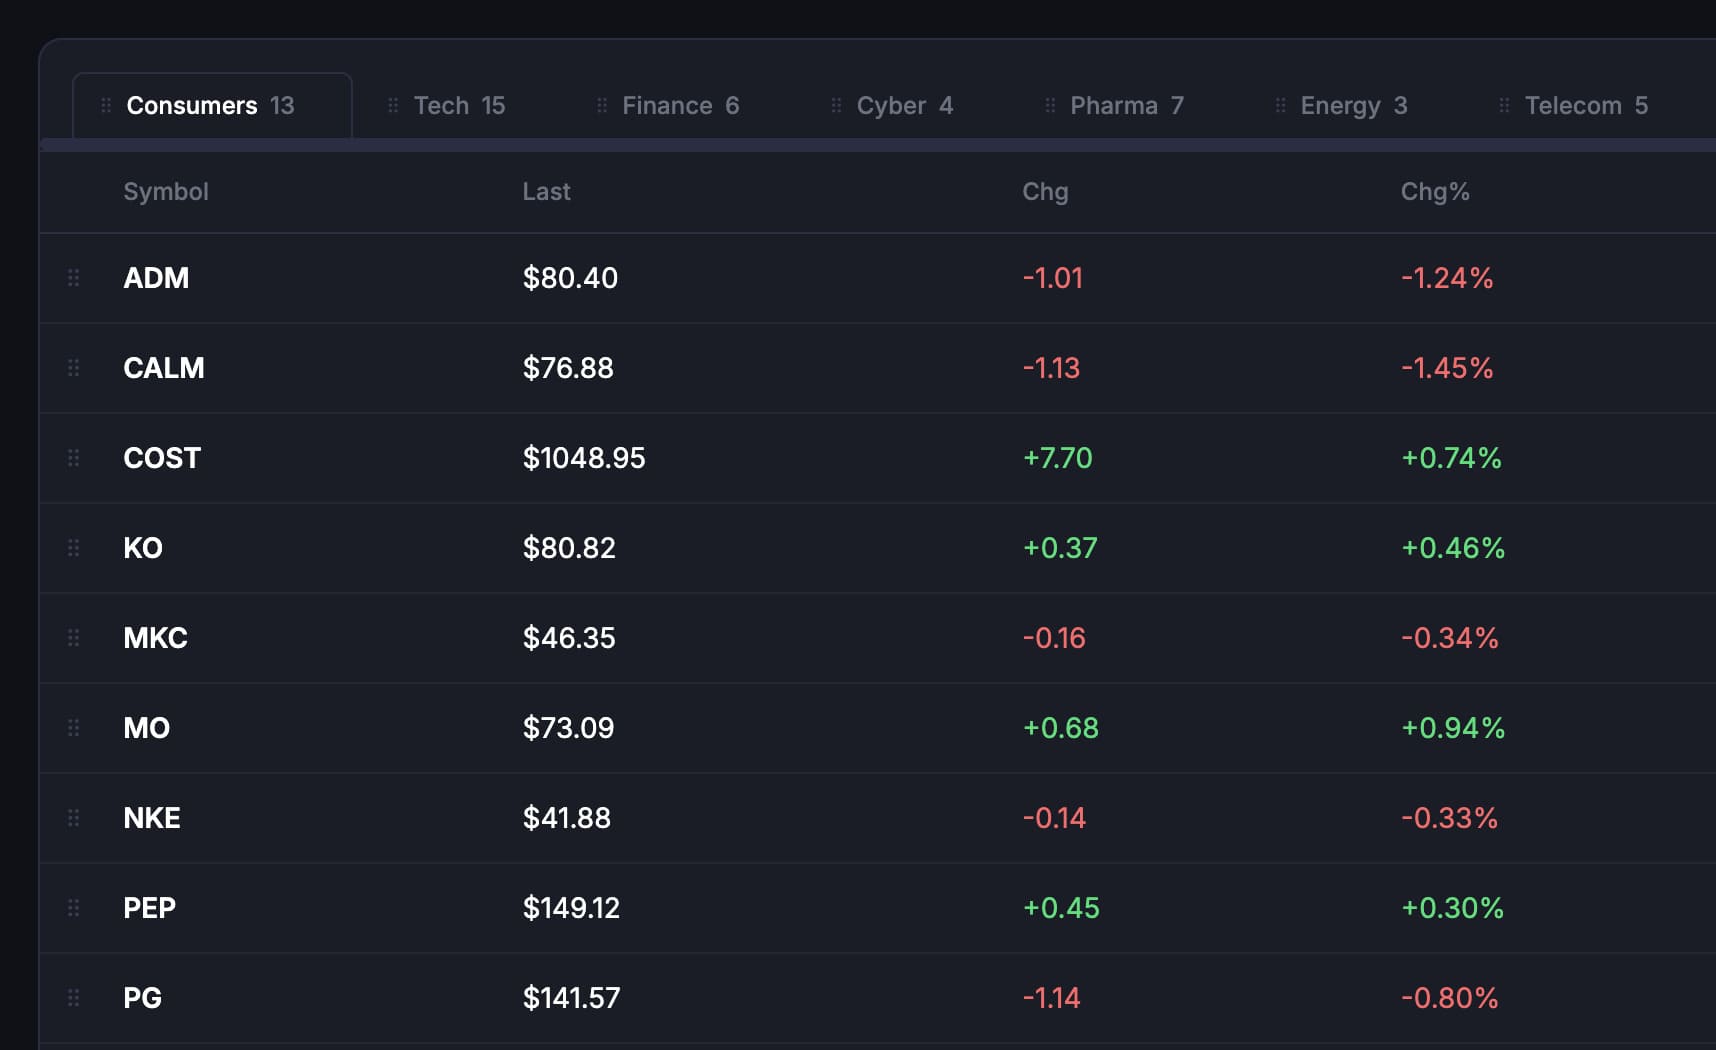Select the NKE symbol
Image resolution: width=1716 pixels, height=1050 pixels.
[x=152, y=818]
